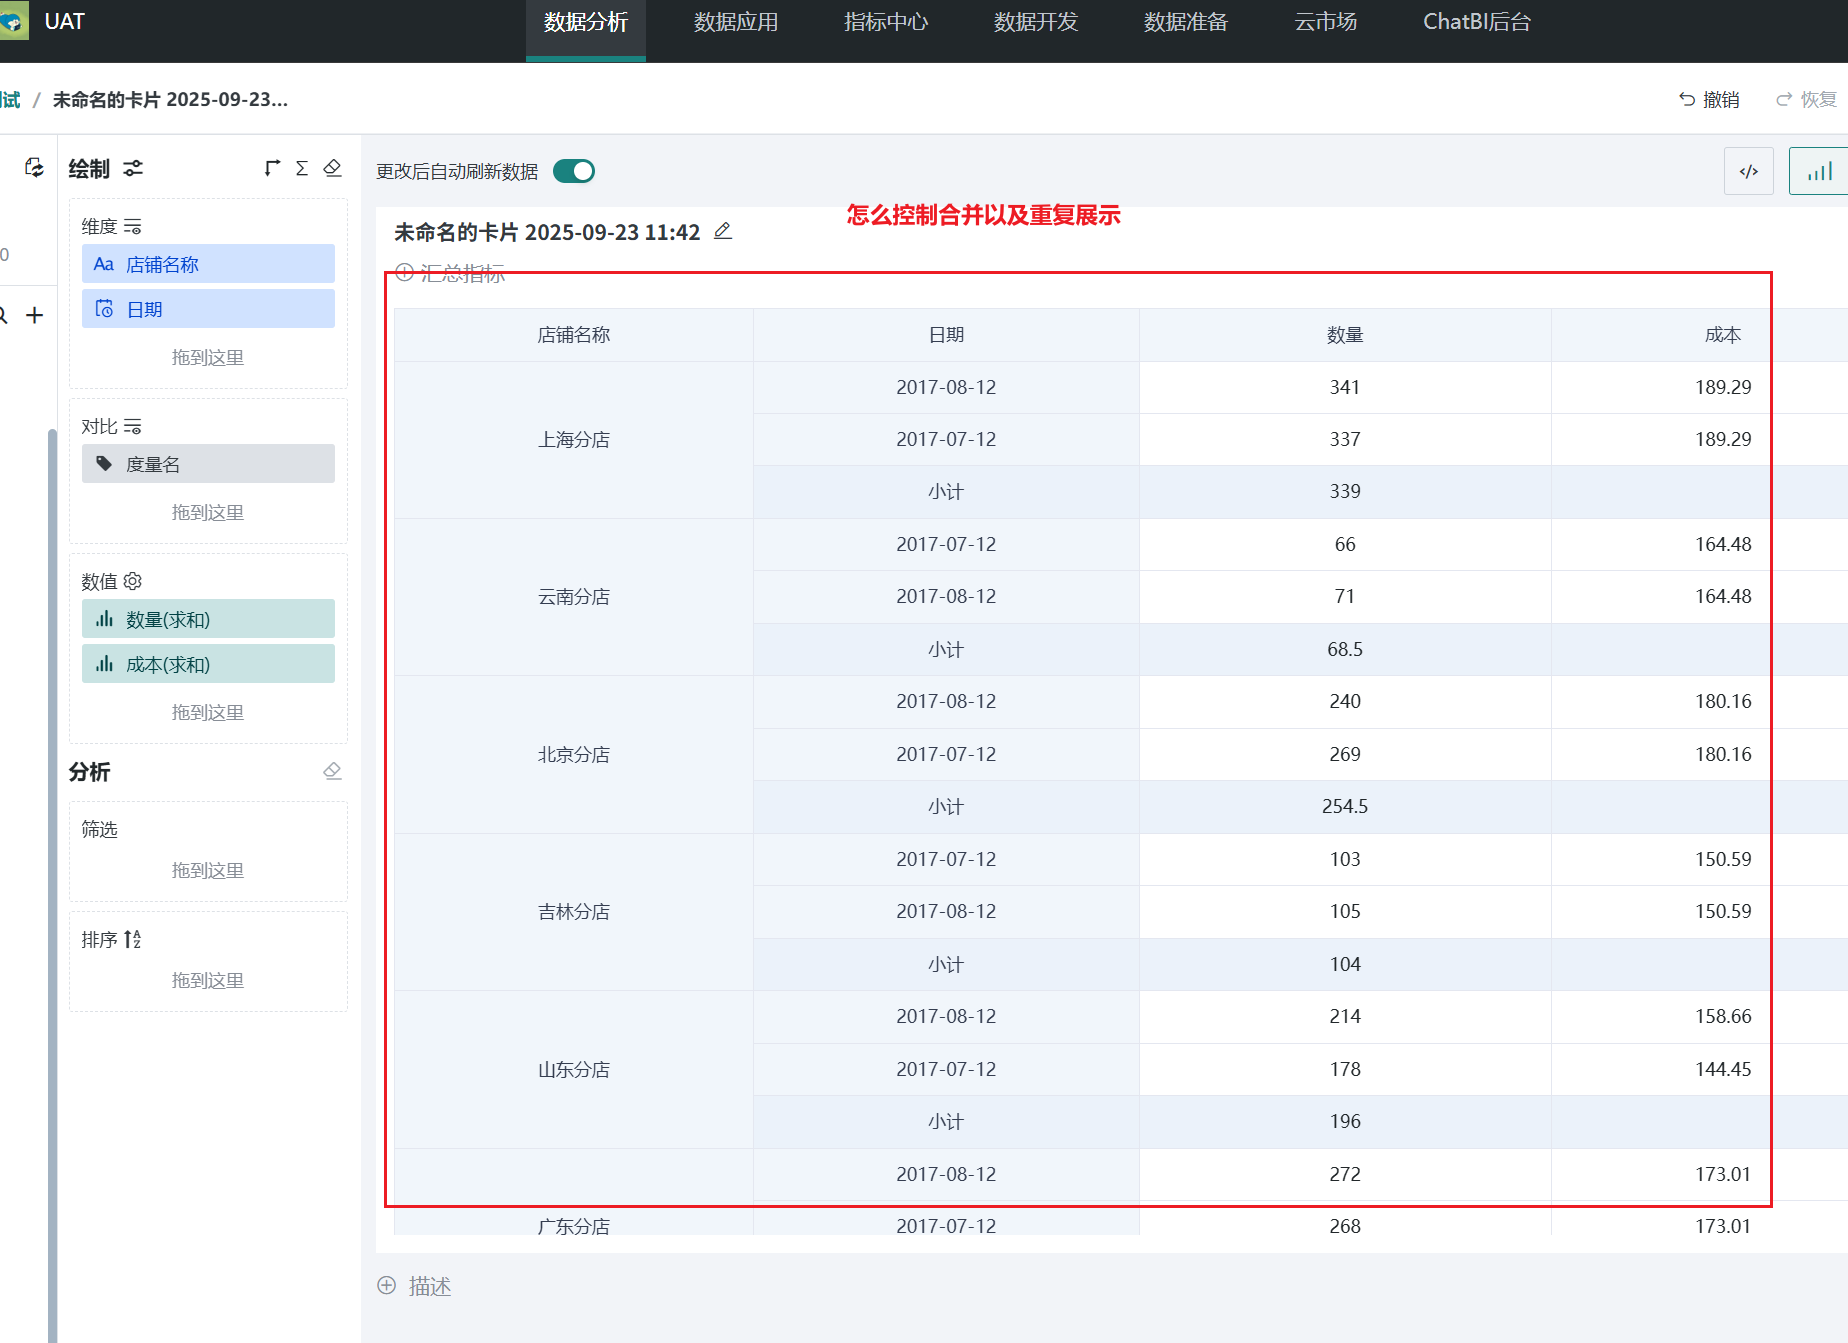1848x1343 pixels.
Task: Open the 指标中心 tab
Action: (886, 22)
